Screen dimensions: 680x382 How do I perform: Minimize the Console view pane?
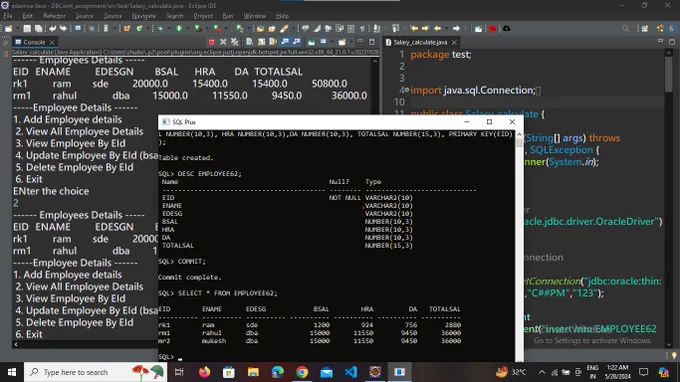tap(360, 42)
